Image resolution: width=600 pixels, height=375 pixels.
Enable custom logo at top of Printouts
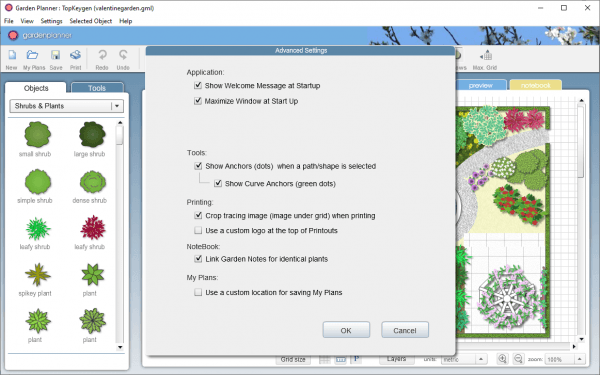(198, 230)
